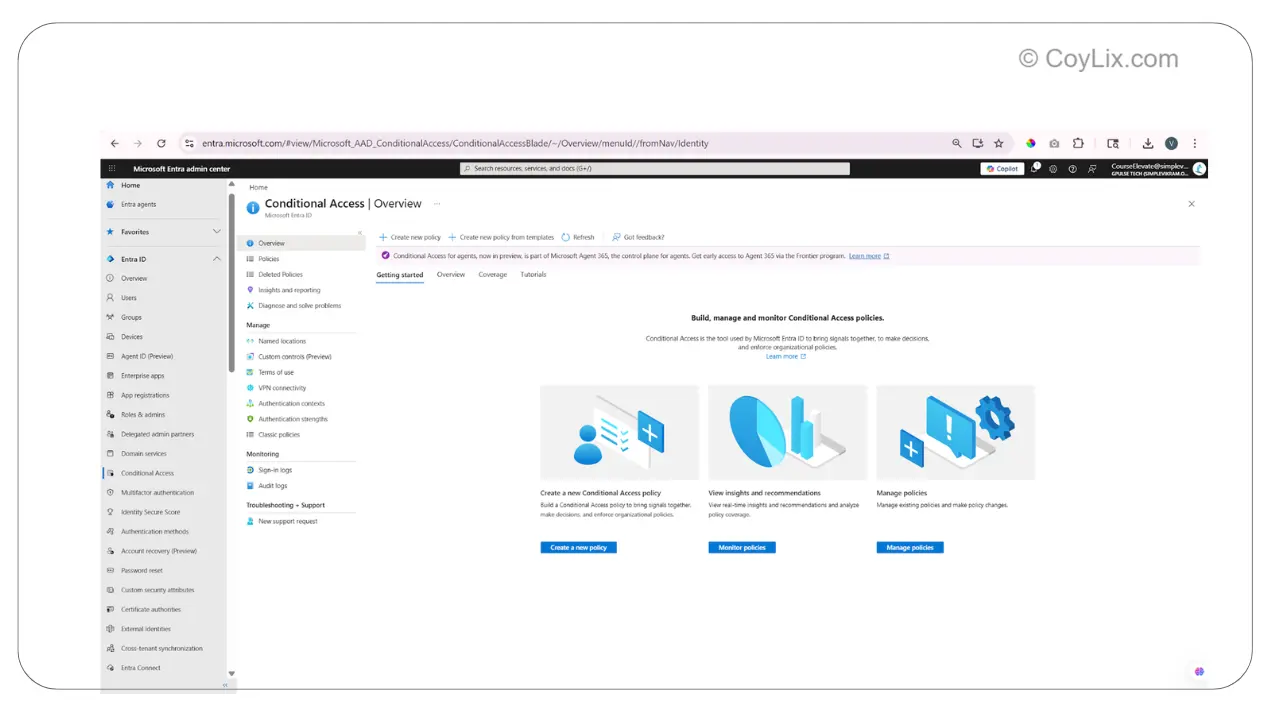Click the search resources input field

click(655, 168)
